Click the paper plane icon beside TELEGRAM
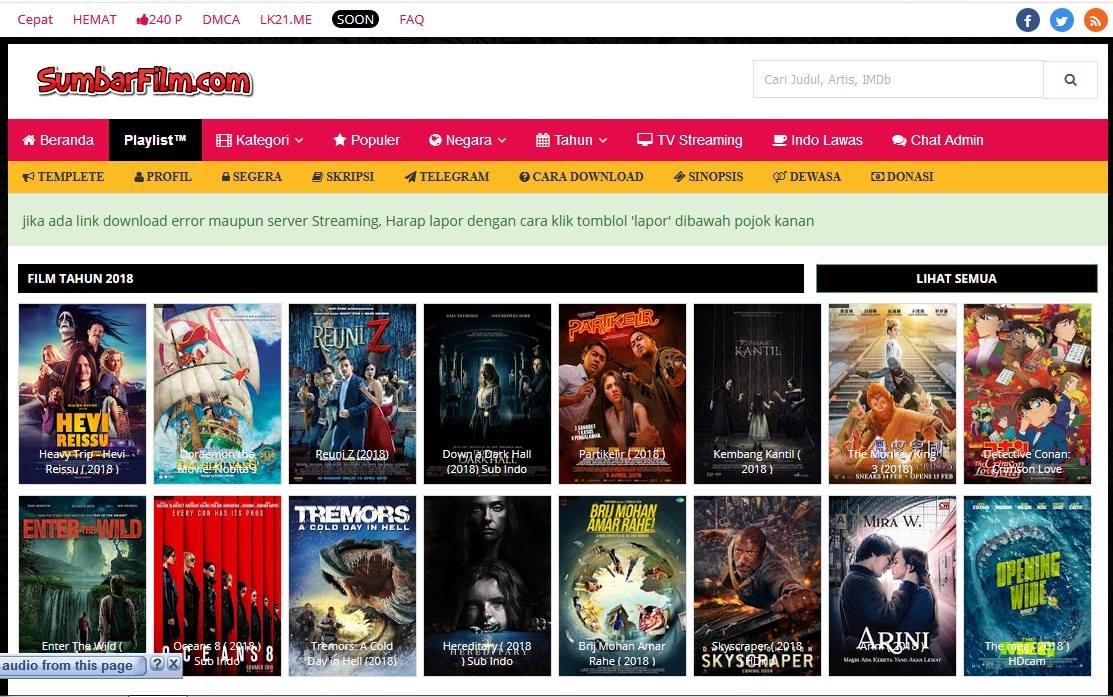Screen dimensions: 1113x697 coord(410,177)
